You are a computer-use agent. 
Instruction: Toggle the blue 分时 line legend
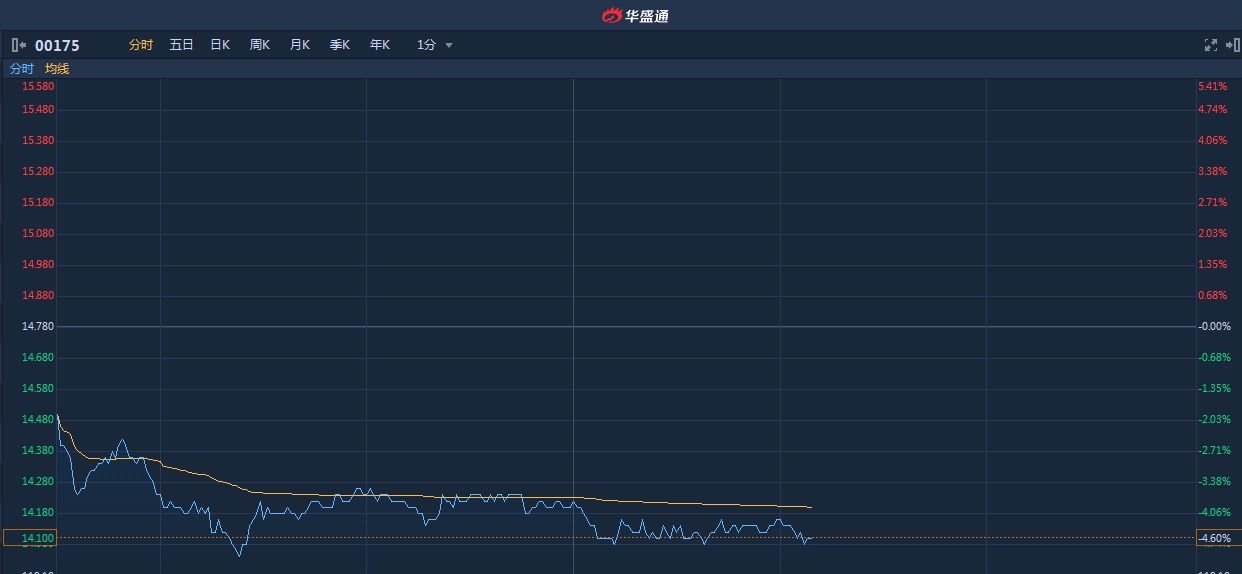click(x=21, y=69)
